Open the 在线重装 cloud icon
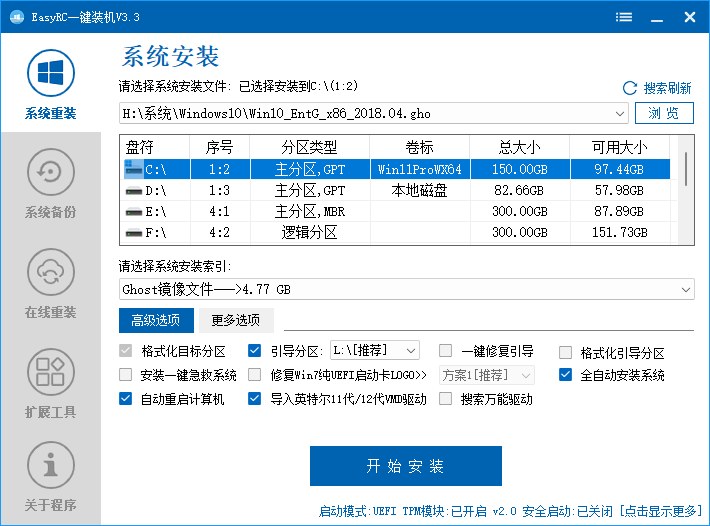The height and width of the screenshot is (526, 710). pos(50,272)
